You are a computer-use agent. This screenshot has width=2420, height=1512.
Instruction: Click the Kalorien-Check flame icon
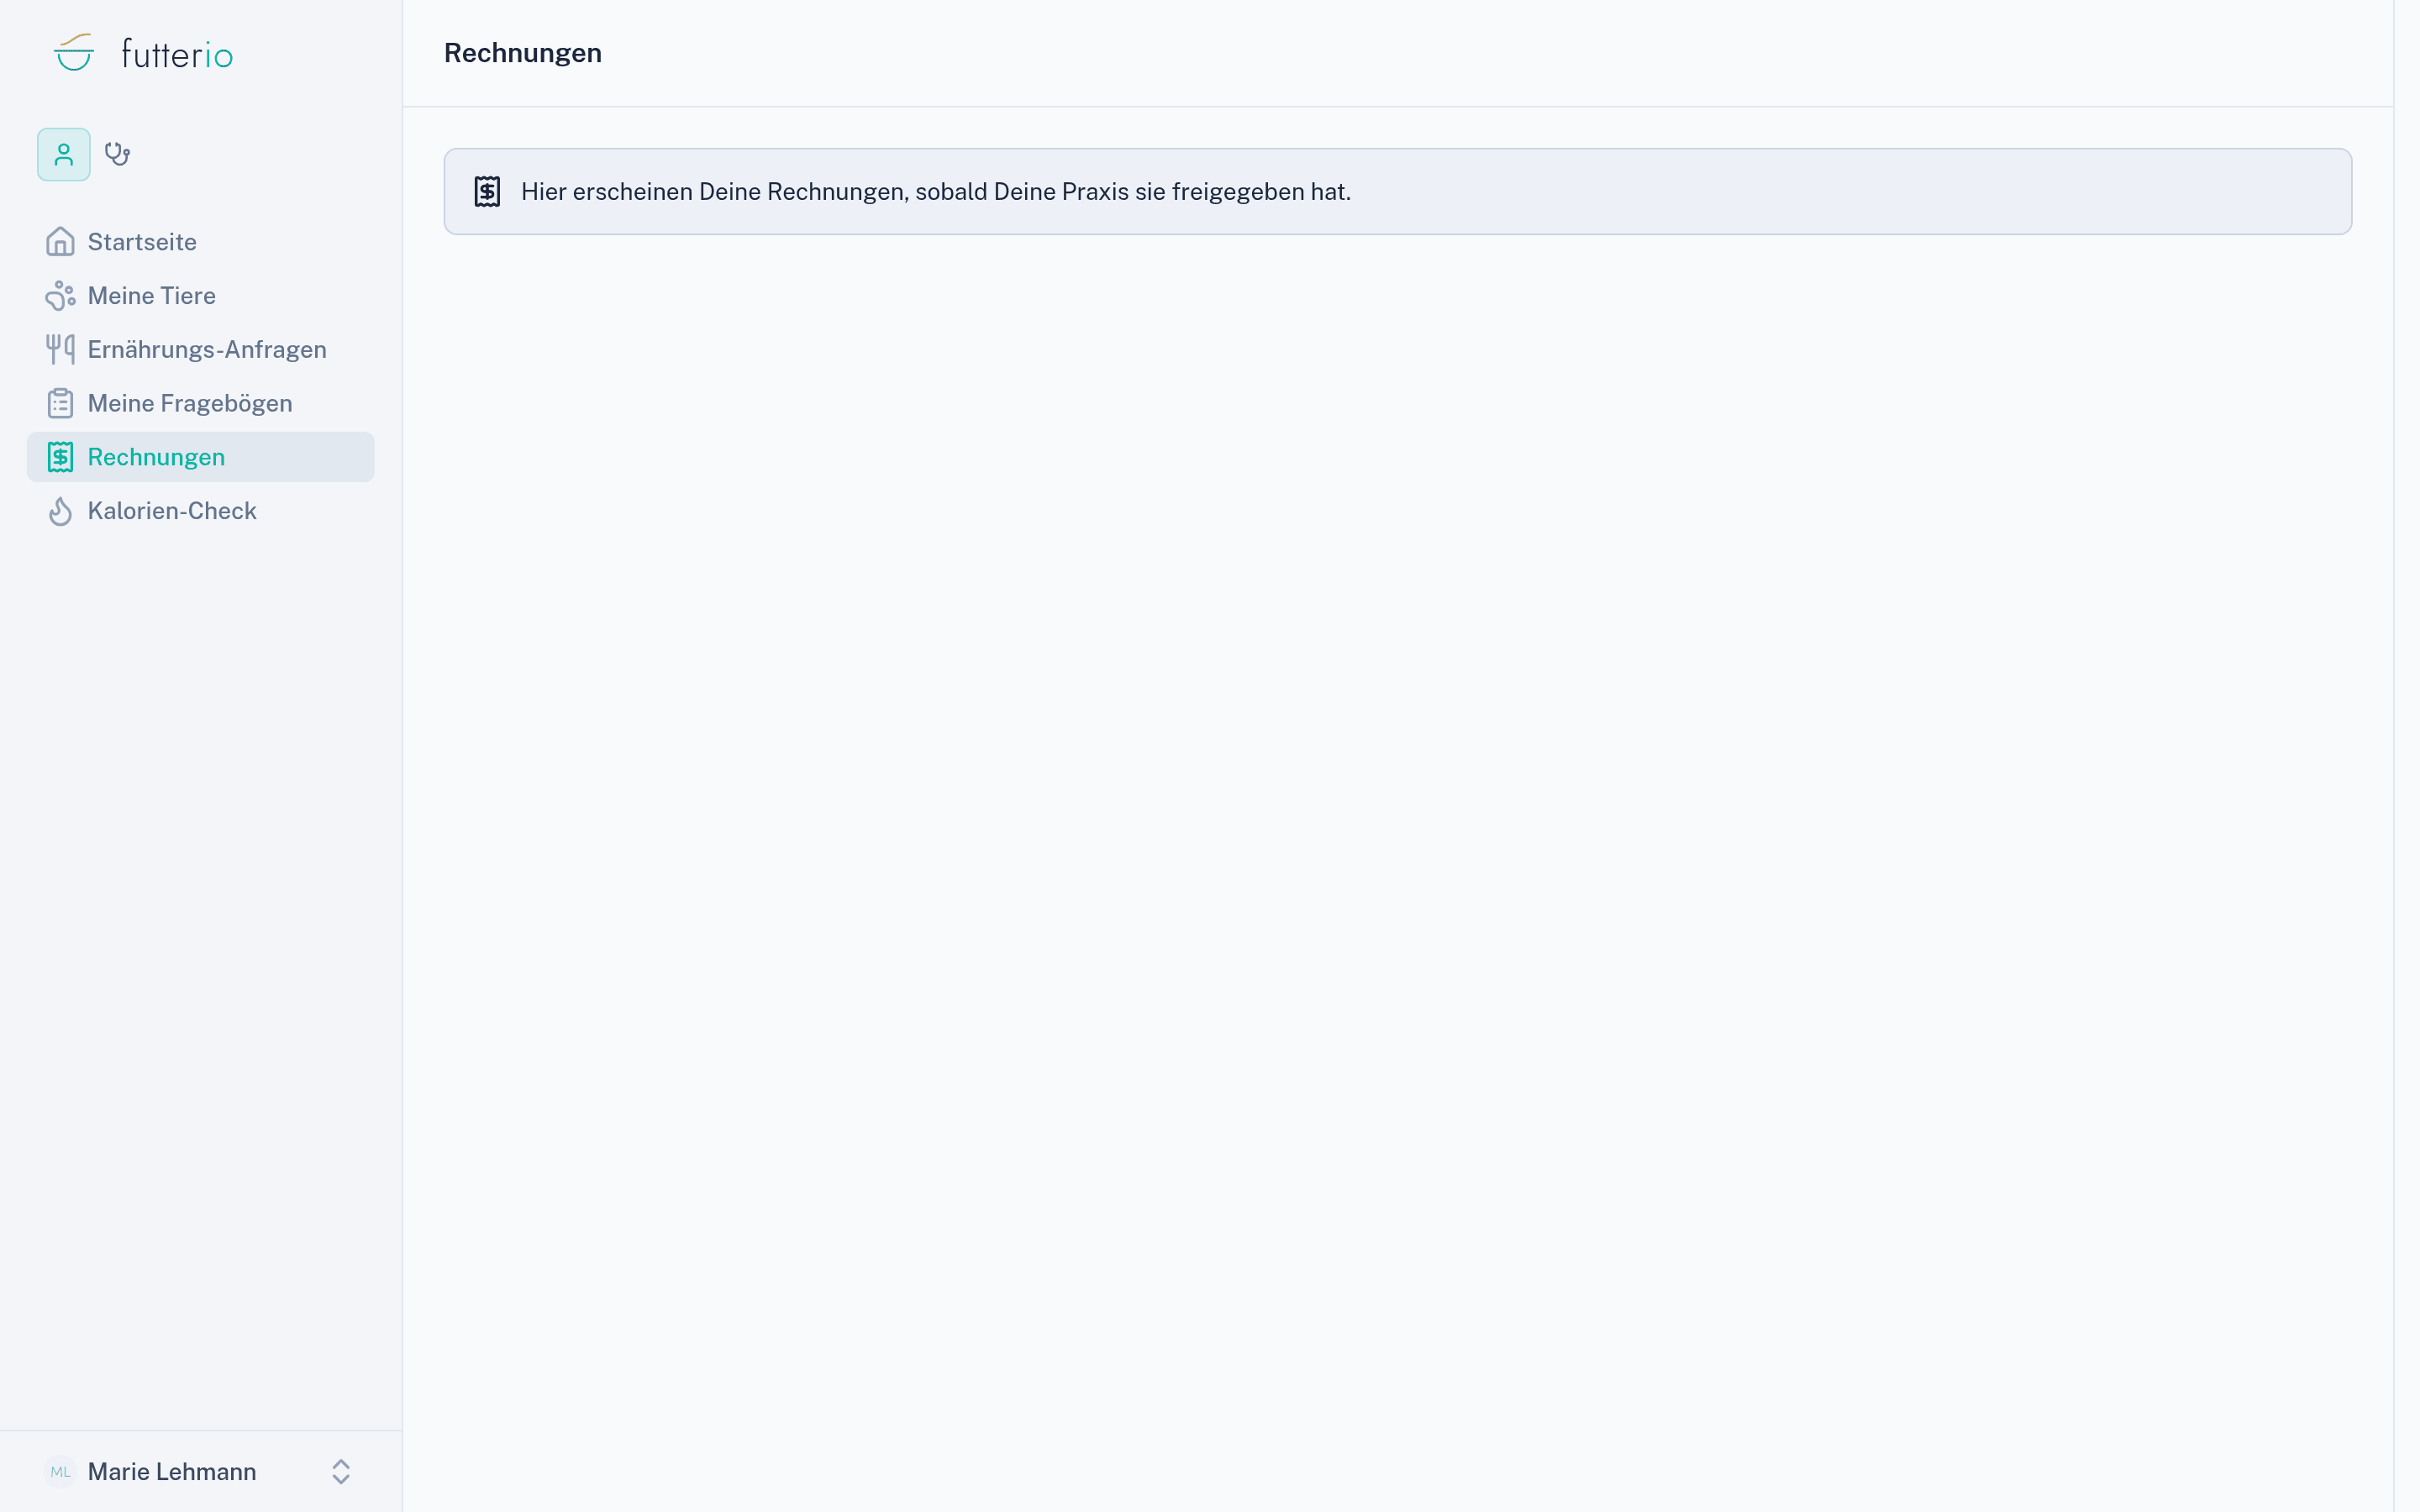click(x=60, y=511)
